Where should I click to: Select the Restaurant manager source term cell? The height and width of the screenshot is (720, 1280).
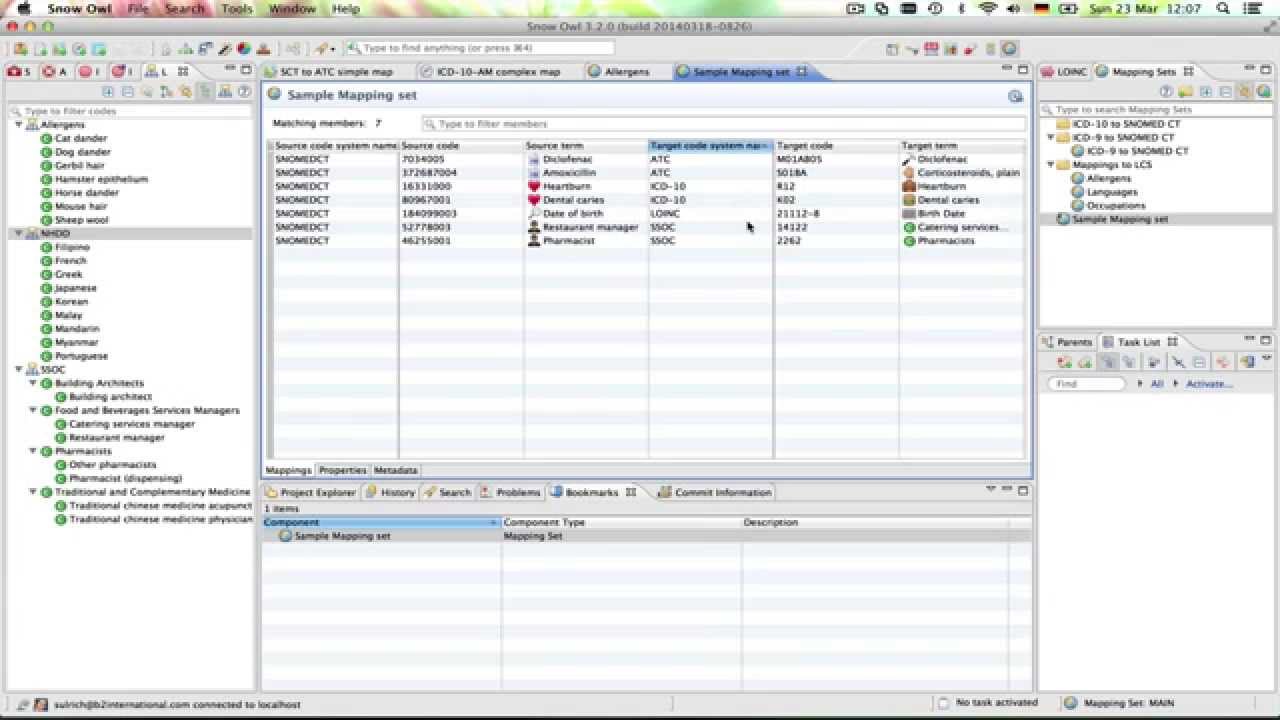(586, 227)
